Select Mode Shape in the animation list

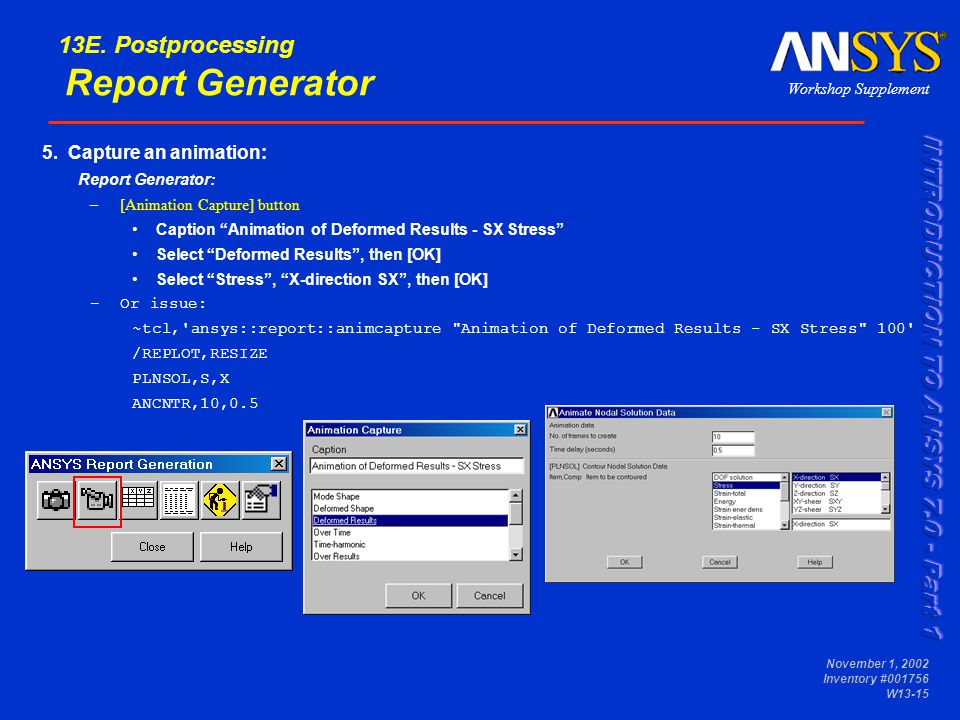(410, 497)
